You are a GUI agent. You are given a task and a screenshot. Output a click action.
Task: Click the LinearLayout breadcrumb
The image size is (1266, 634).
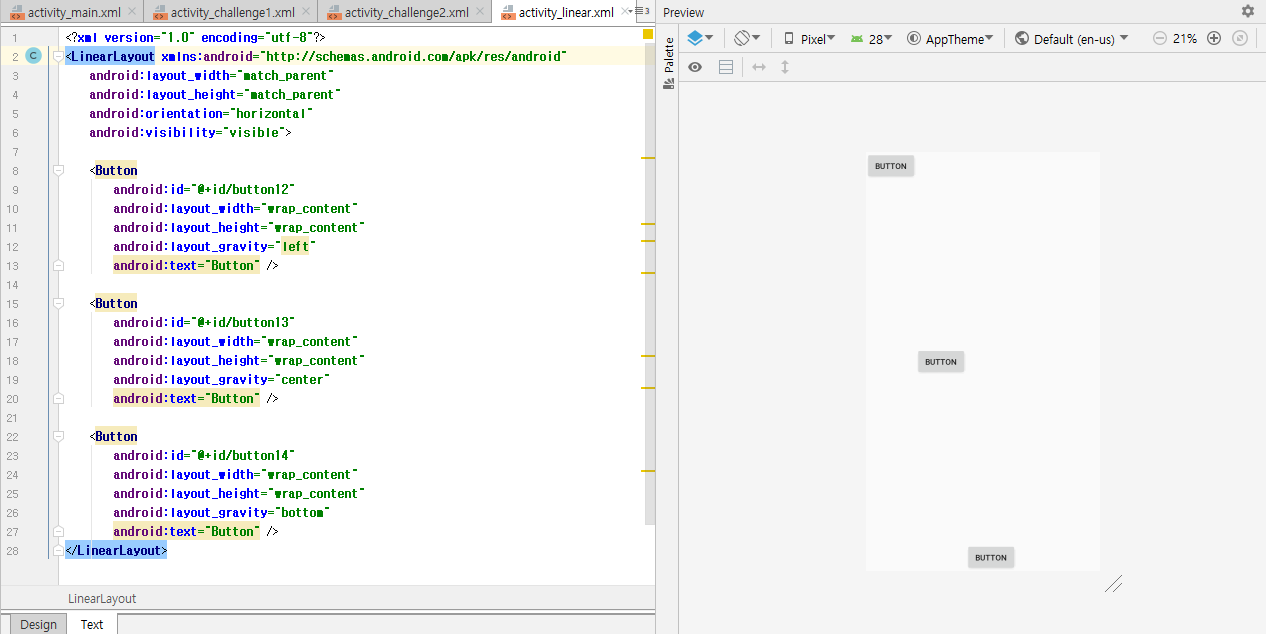point(102,598)
